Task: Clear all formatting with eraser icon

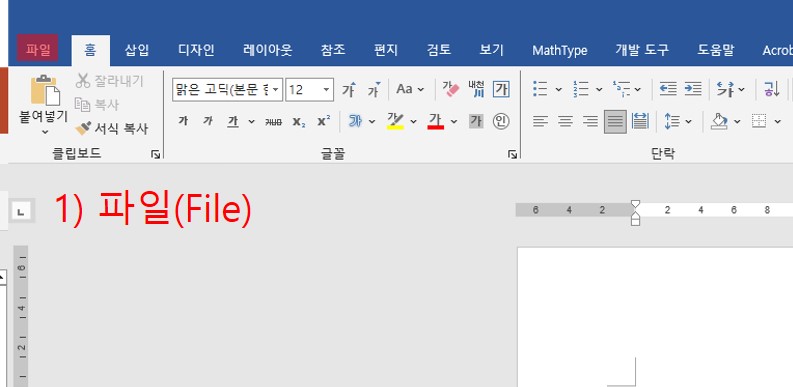Action: point(450,90)
